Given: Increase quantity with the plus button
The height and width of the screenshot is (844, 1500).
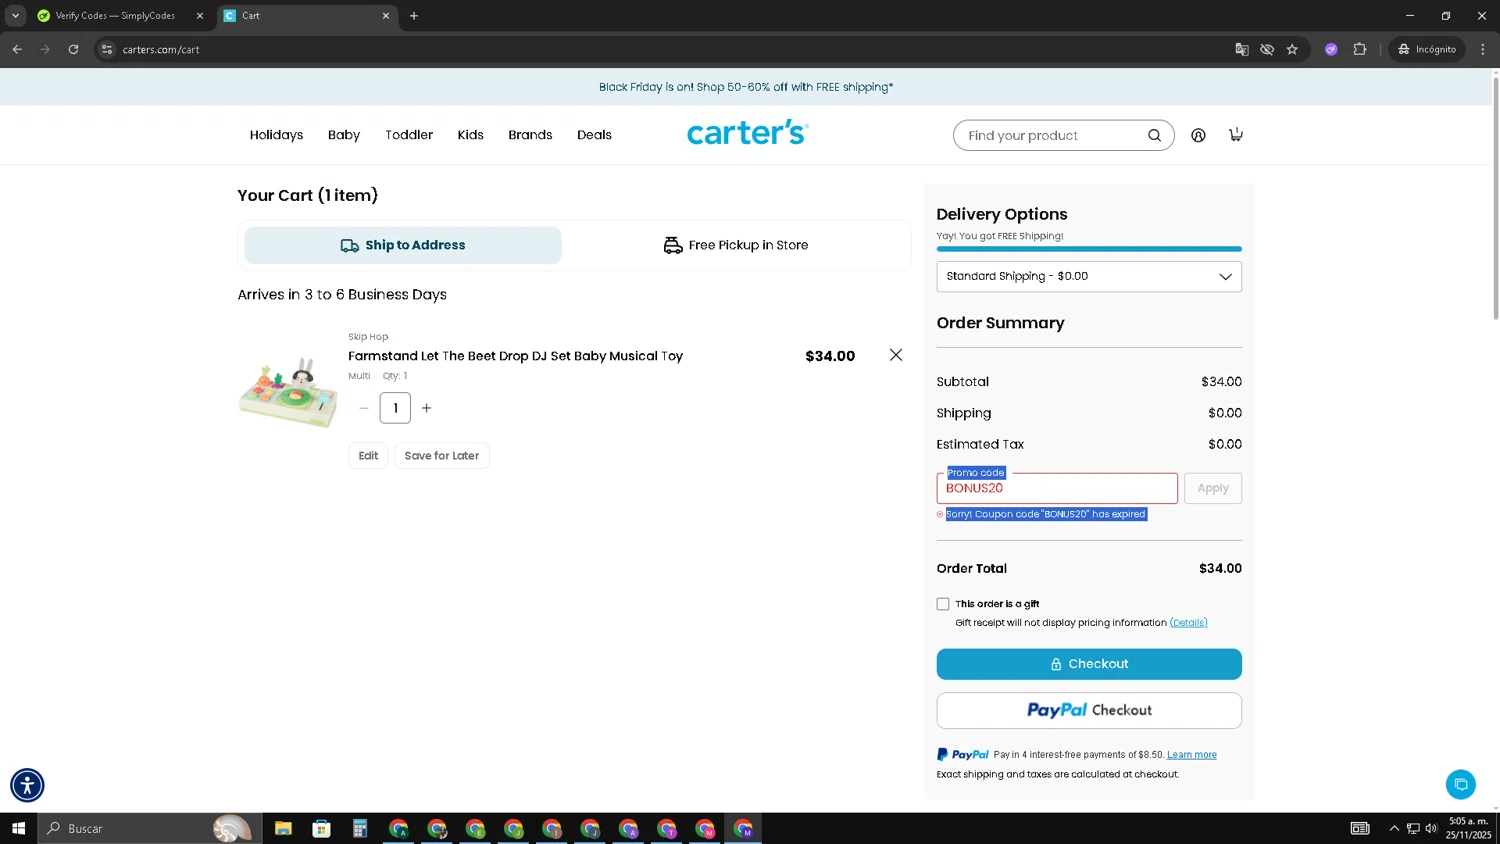Looking at the screenshot, I should [x=427, y=408].
